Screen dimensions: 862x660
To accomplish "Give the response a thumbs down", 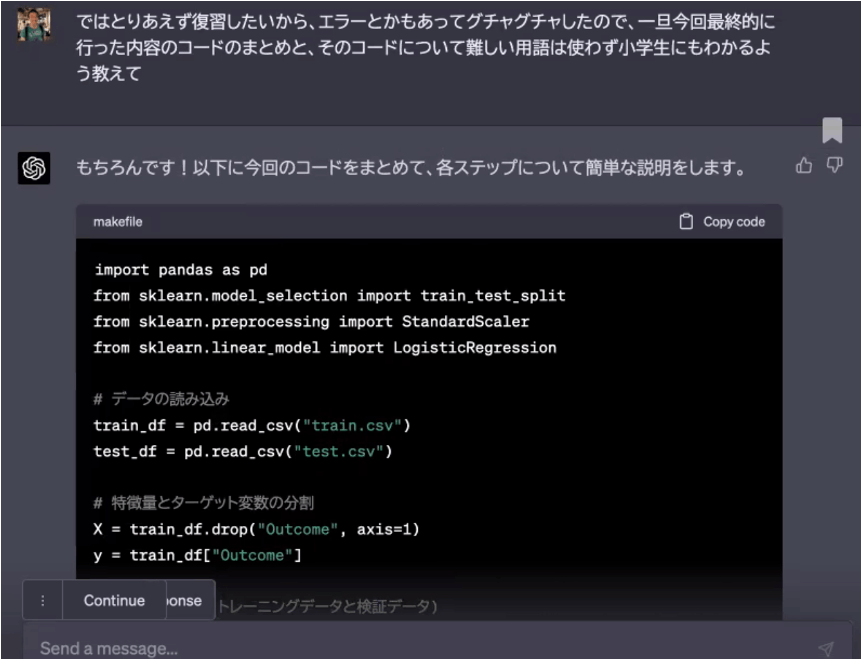I will (835, 165).
